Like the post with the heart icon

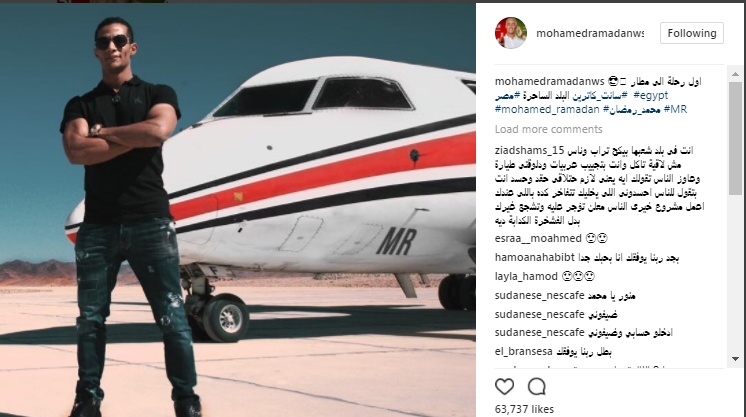(504, 387)
